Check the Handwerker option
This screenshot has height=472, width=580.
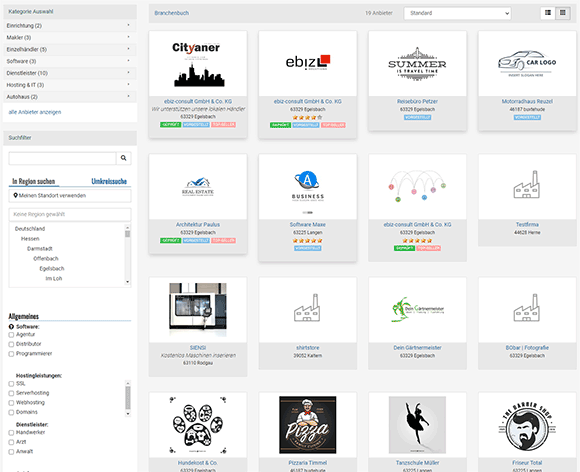pos(11,433)
